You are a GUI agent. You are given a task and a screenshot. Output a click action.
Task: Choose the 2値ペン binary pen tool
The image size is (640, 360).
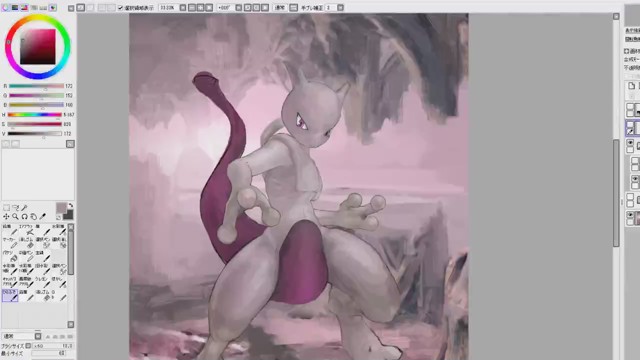pos(27,255)
